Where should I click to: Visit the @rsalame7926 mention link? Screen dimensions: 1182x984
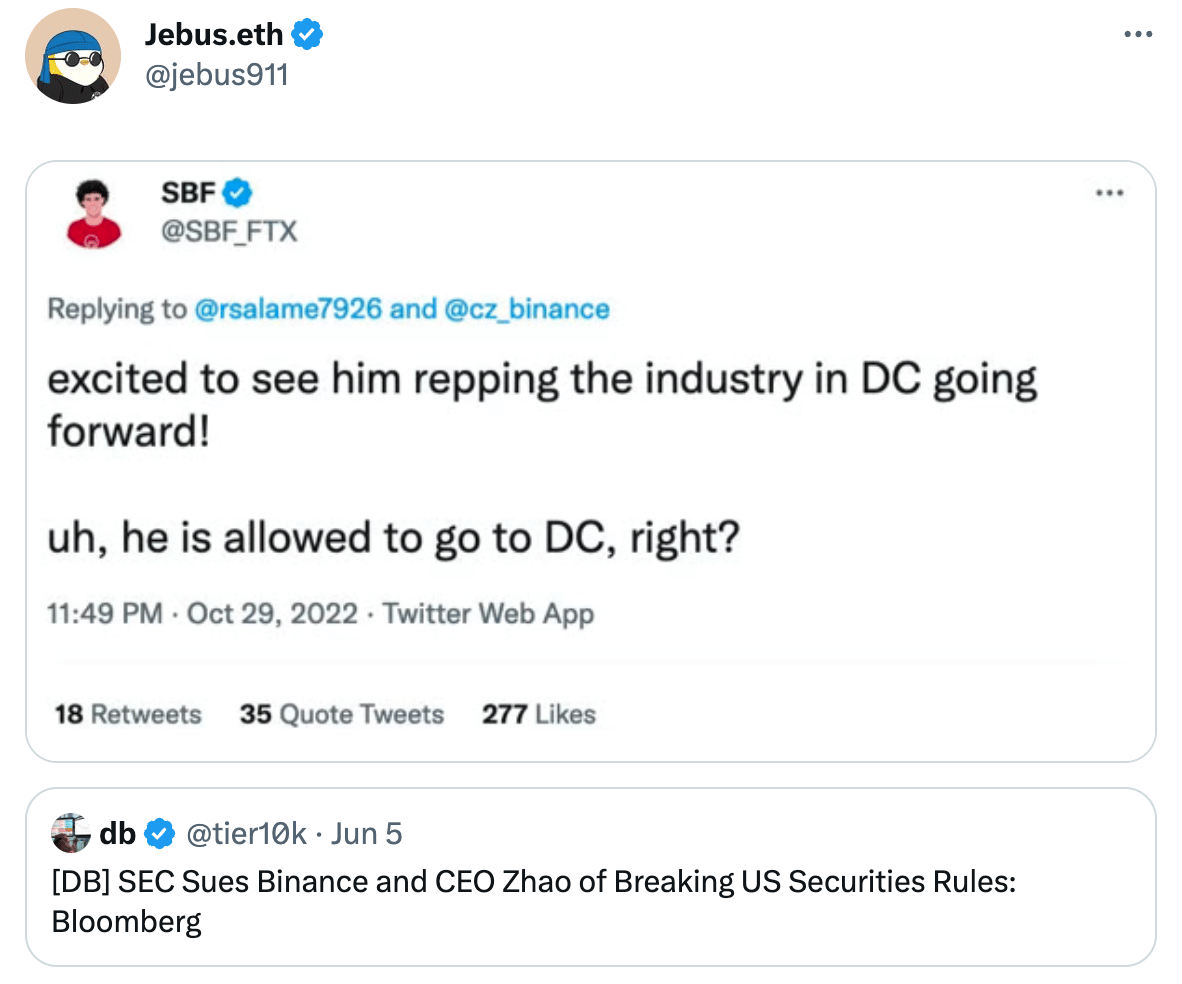(x=287, y=309)
